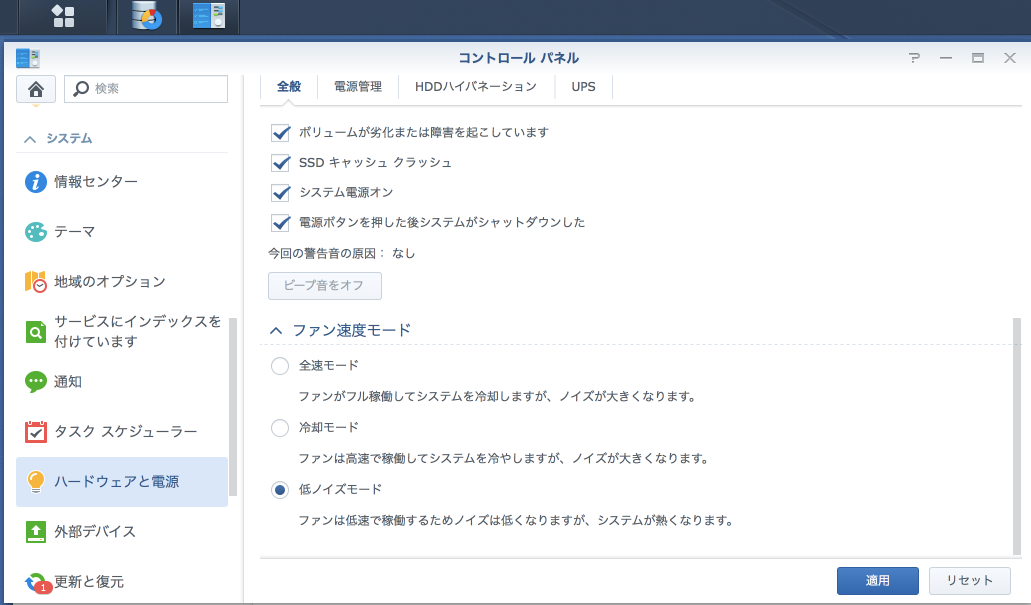Open 地域のオプション map icon
Image resolution: width=1031 pixels, height=605 pixels.
(36, 282)
